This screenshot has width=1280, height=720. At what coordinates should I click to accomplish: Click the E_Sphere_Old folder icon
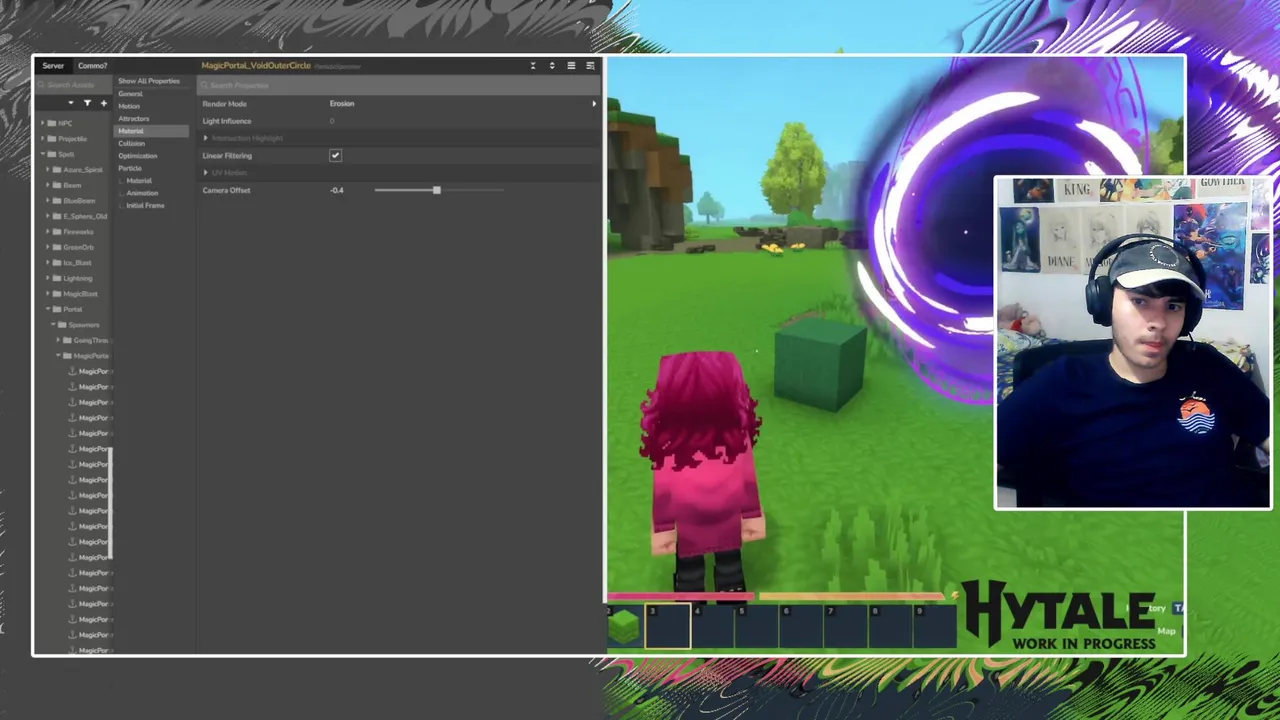tap(57, 216)
